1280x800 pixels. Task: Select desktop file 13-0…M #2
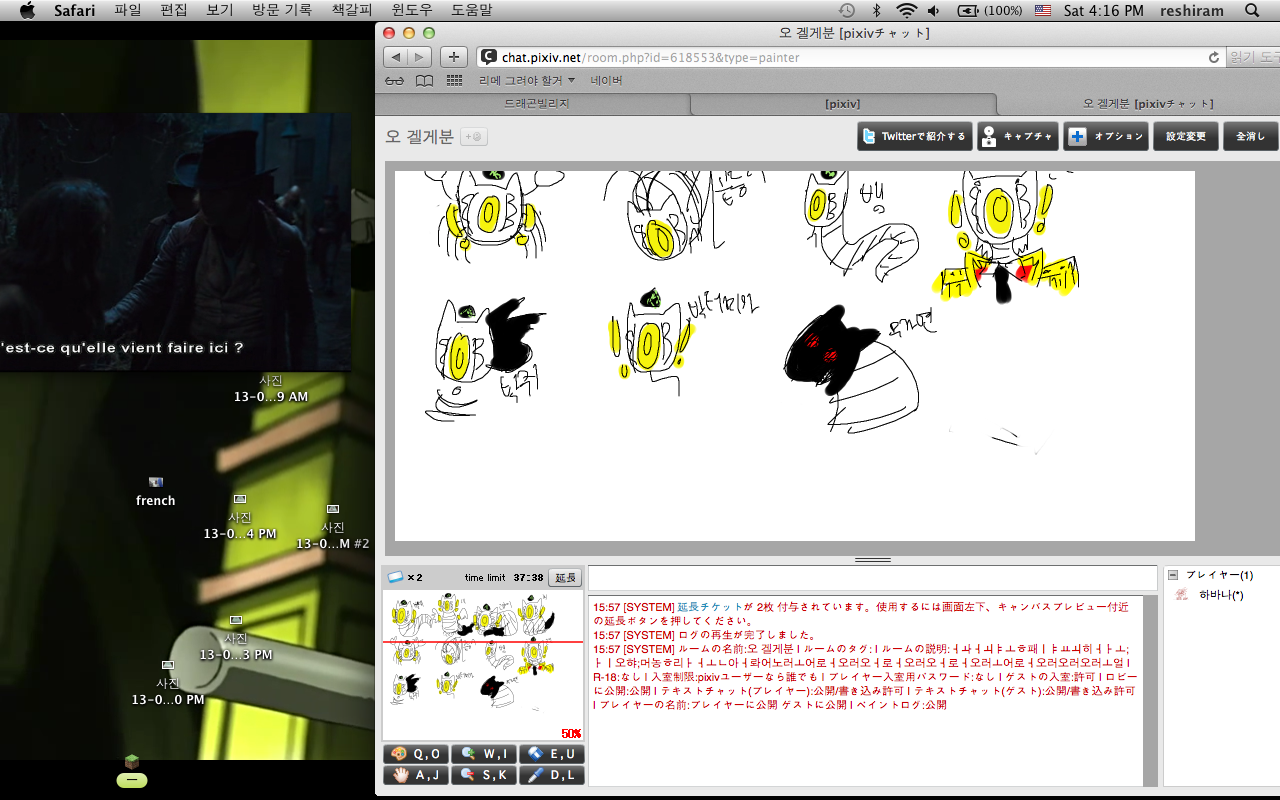[x=333, y=527]
